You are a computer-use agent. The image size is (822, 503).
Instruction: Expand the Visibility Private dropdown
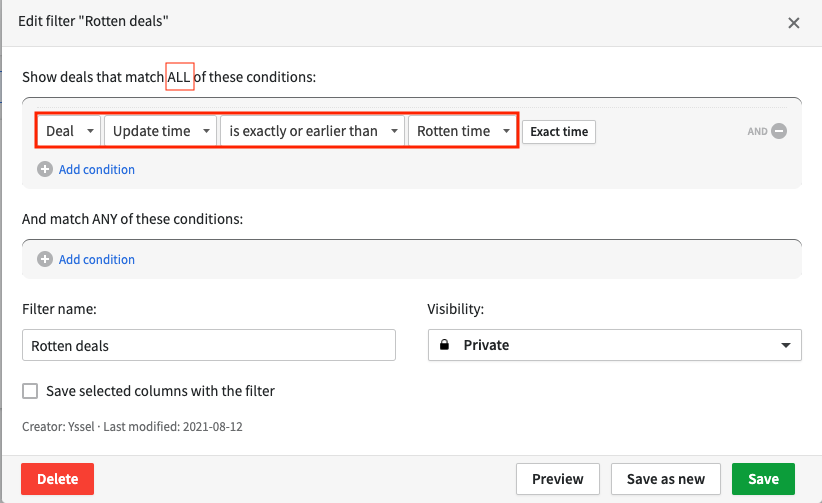[614, 345]
